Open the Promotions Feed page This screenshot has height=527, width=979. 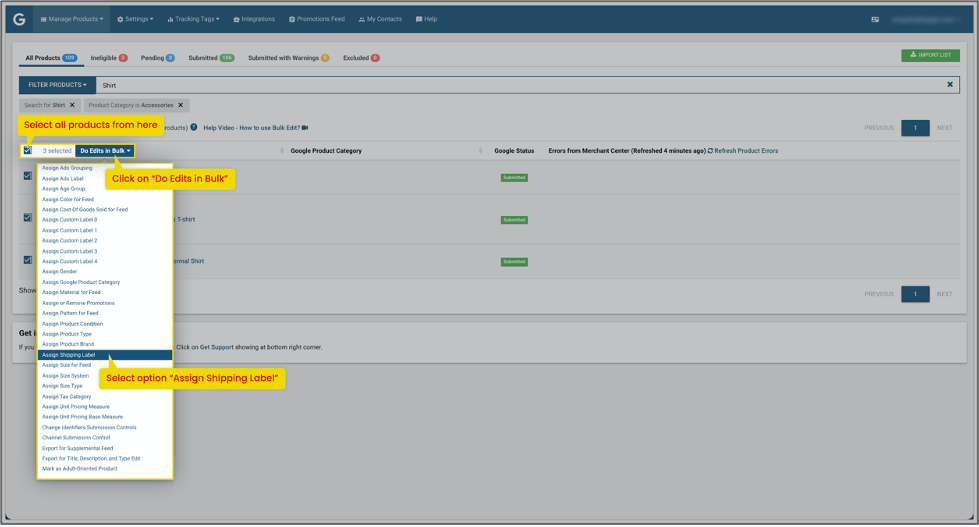tap(317, 19)
